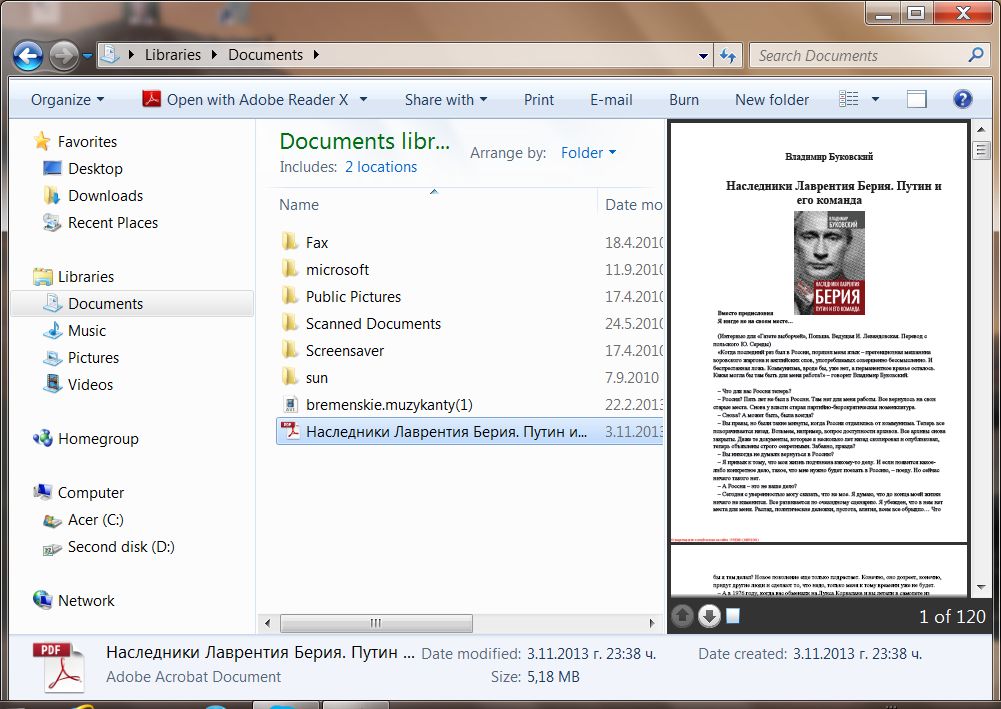Expand the Open with dropdown arrow
This screenshot has height=709, width=1001.
[363, 100]
